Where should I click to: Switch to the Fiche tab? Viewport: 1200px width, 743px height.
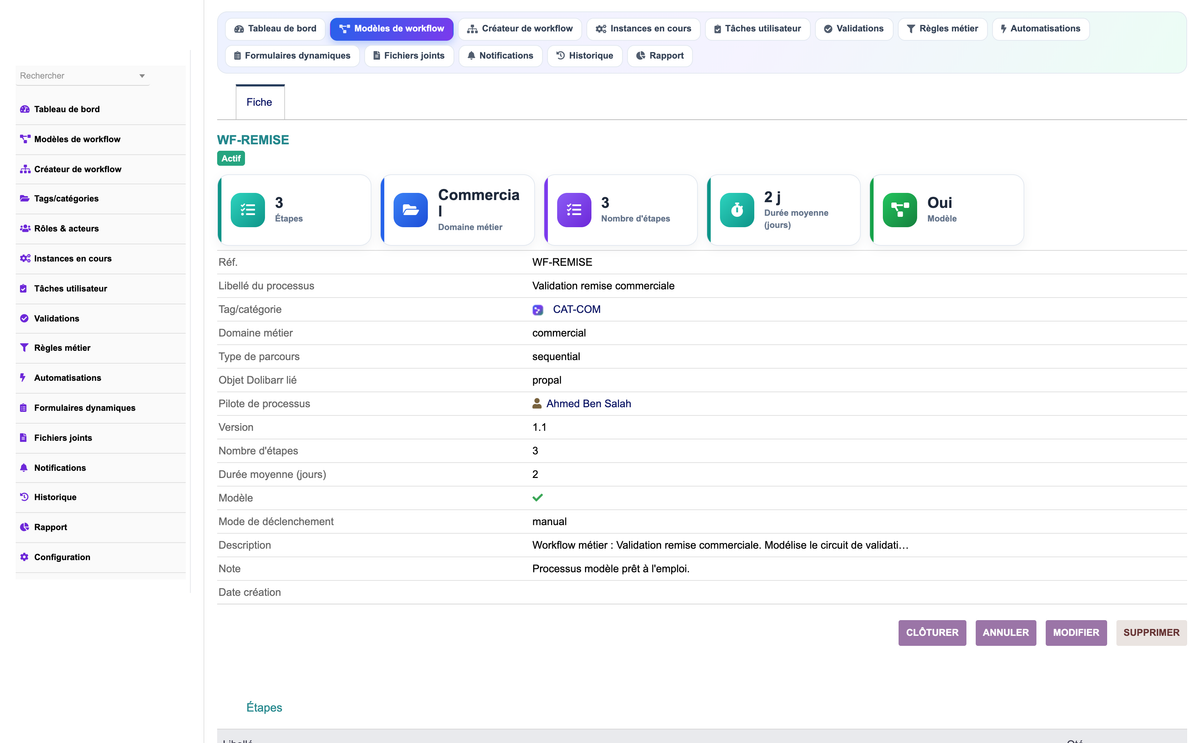pyautogui.click(x=260, y=102)
